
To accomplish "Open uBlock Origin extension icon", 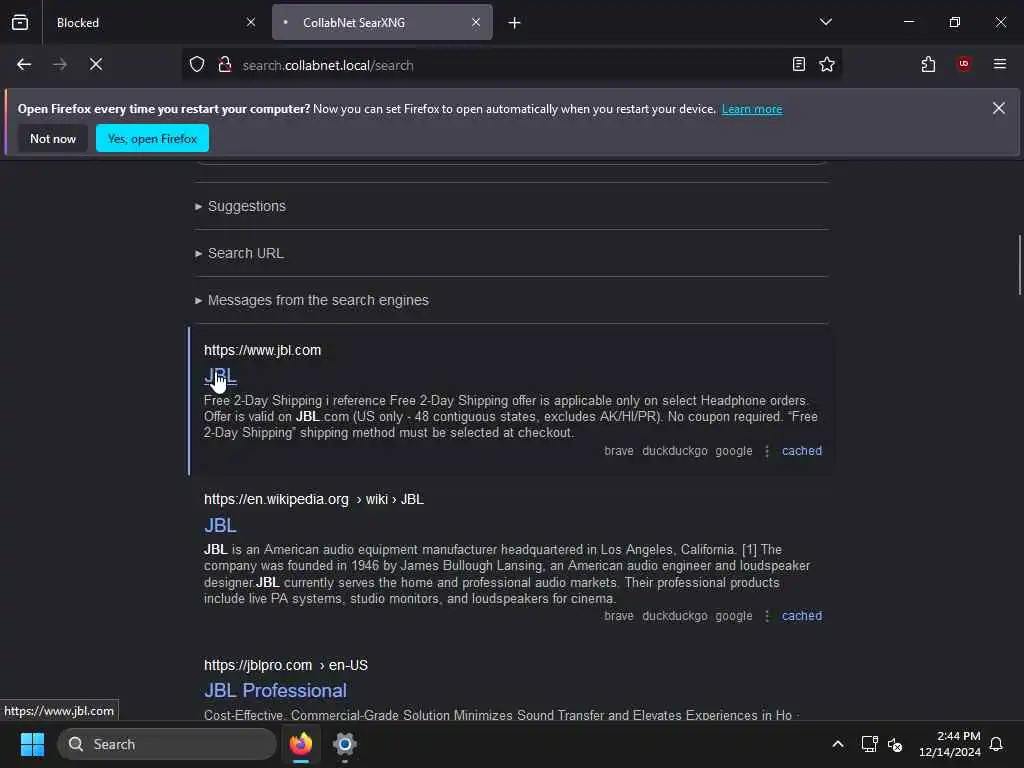I will click(x=964, y=64).
